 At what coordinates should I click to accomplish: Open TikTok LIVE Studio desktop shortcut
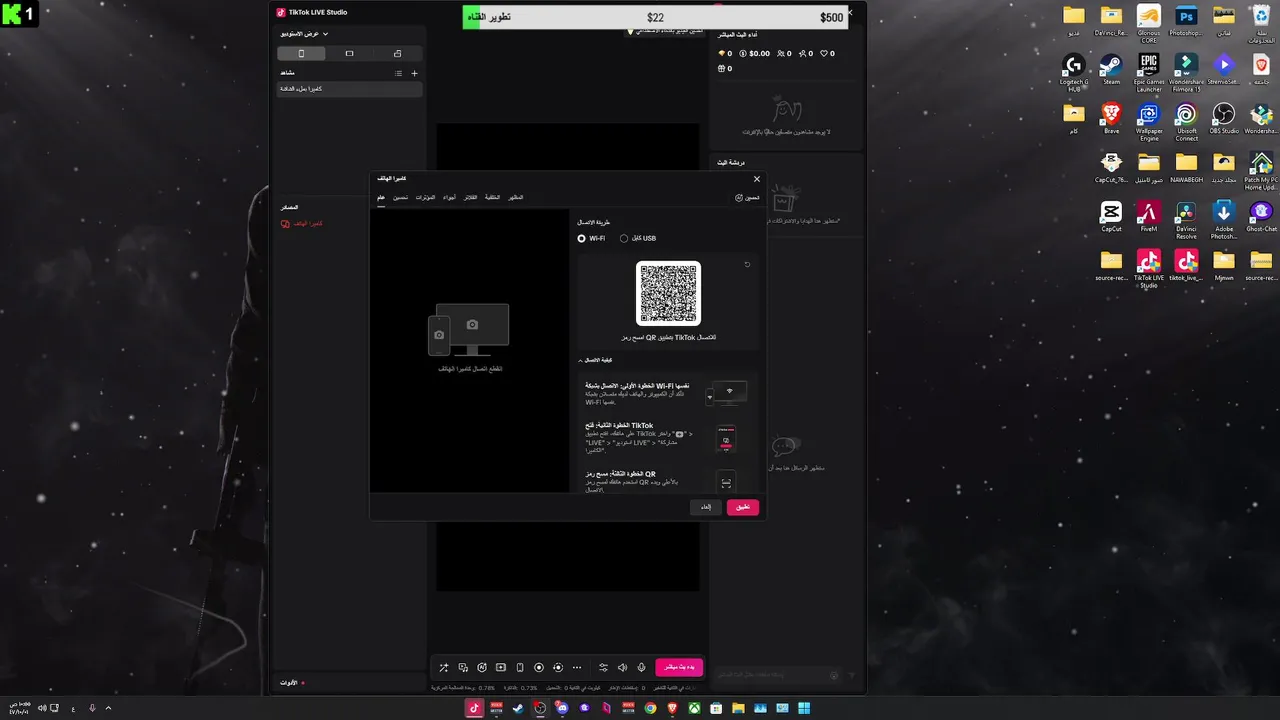pos(1149,268)
